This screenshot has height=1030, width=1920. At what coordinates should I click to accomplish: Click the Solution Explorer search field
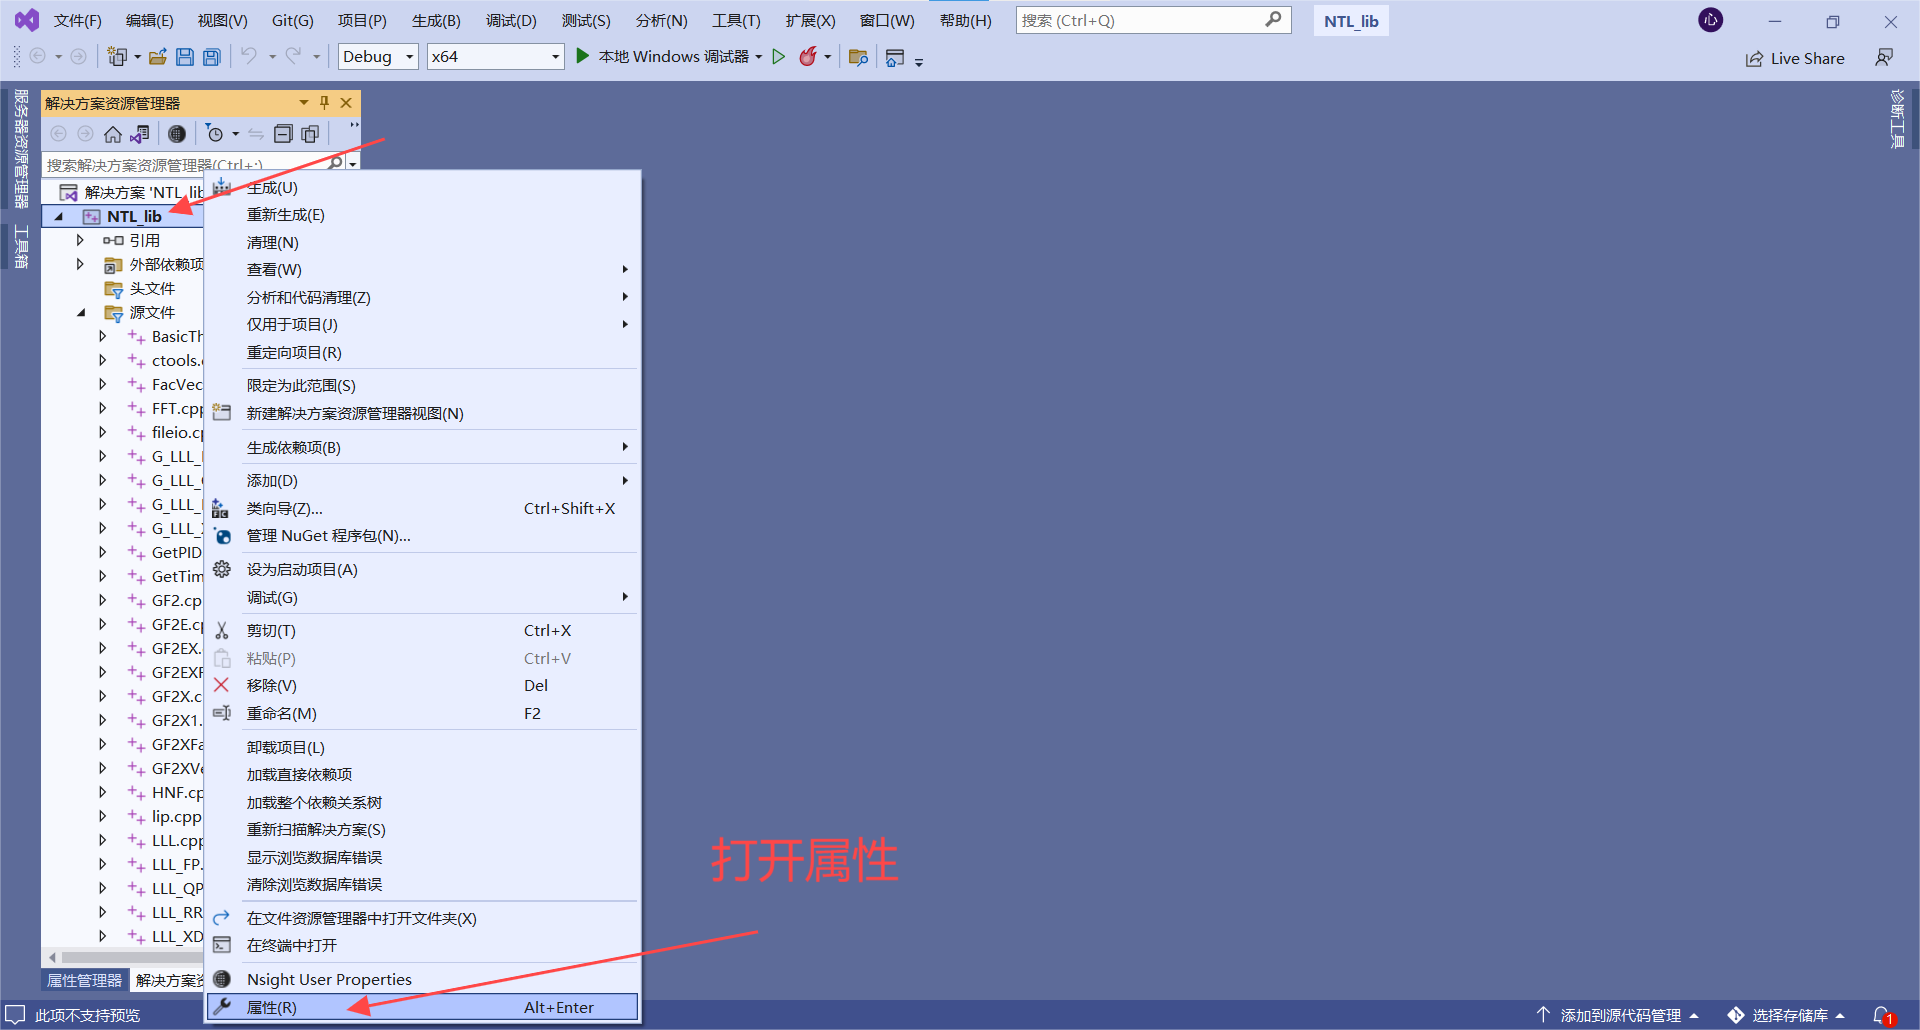(x=185, y=164)
